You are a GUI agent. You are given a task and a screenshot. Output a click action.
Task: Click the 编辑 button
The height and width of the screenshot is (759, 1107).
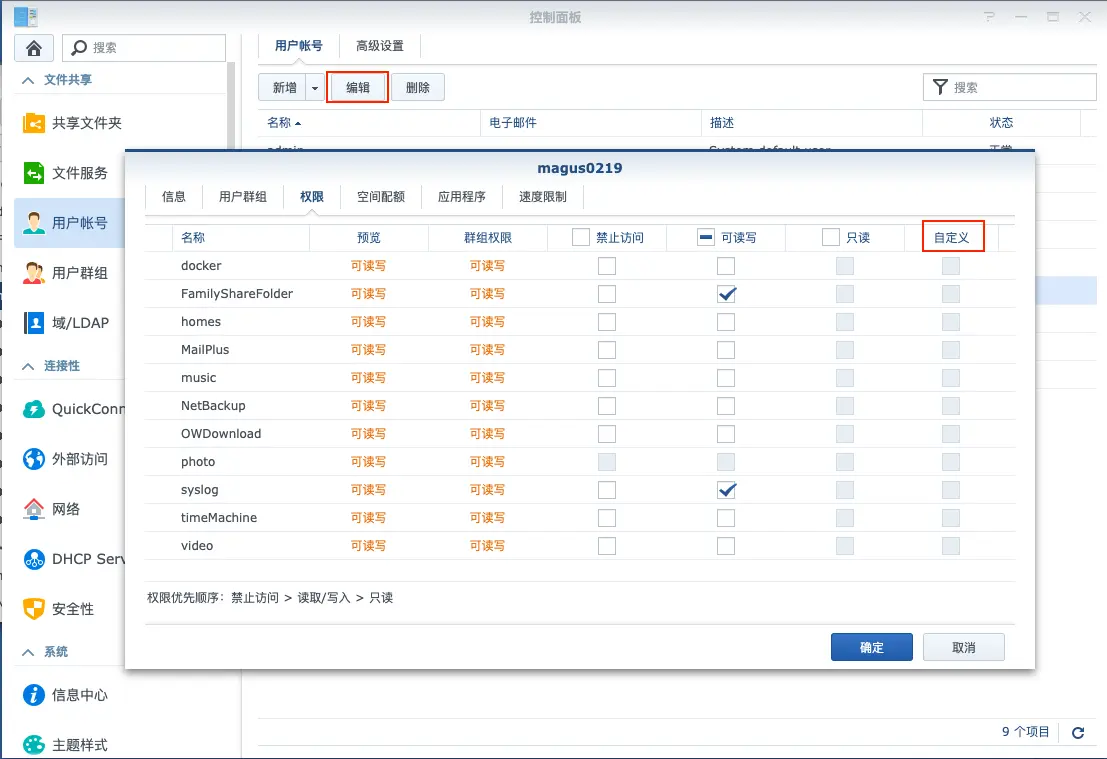357,88
